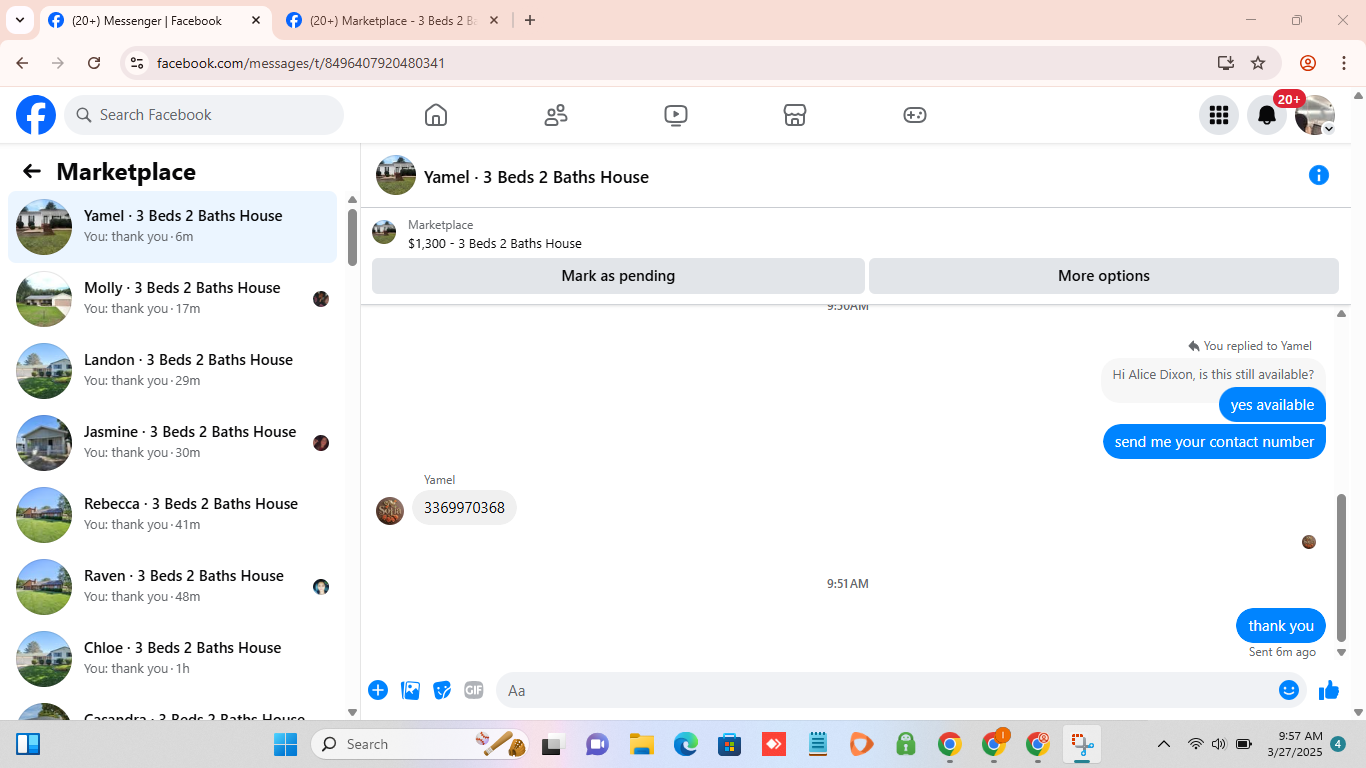The height and width of the screenshot is (768, 1366).
Task: Open a new browser tab
Action: tap(530, 20)
